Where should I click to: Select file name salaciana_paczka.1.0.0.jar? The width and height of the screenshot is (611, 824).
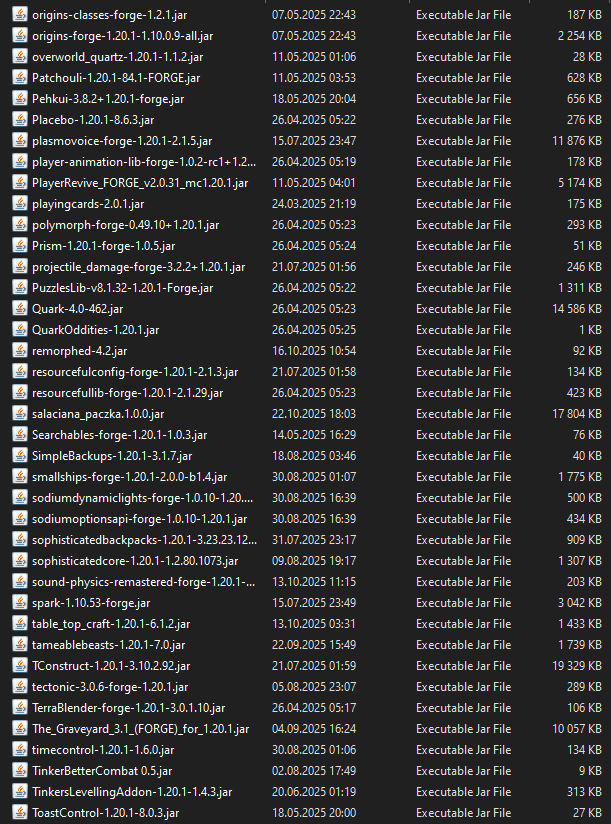(98, 414)
